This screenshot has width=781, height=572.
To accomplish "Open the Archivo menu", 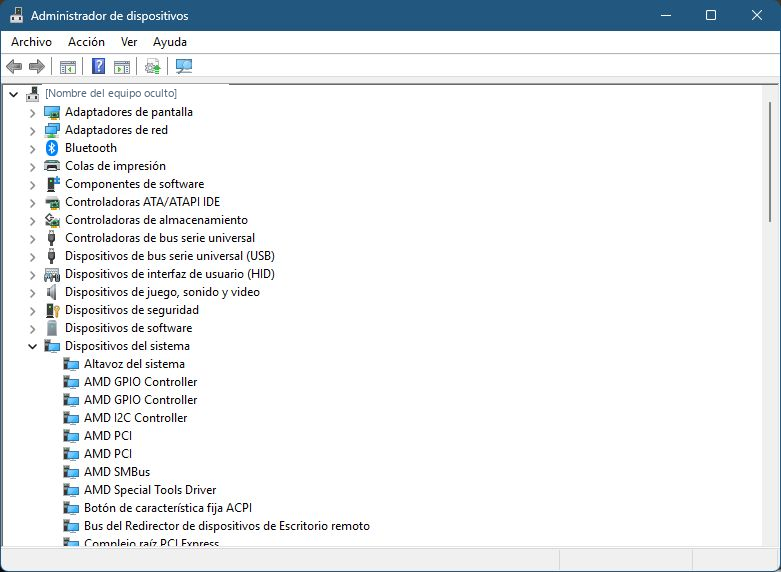I will (31, 42).
